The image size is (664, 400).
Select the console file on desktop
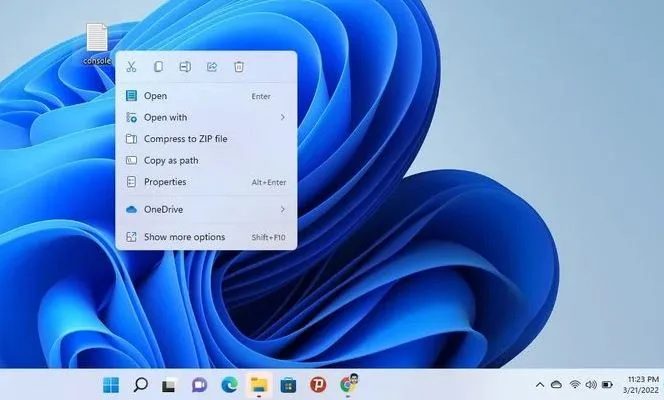point(97,44)
